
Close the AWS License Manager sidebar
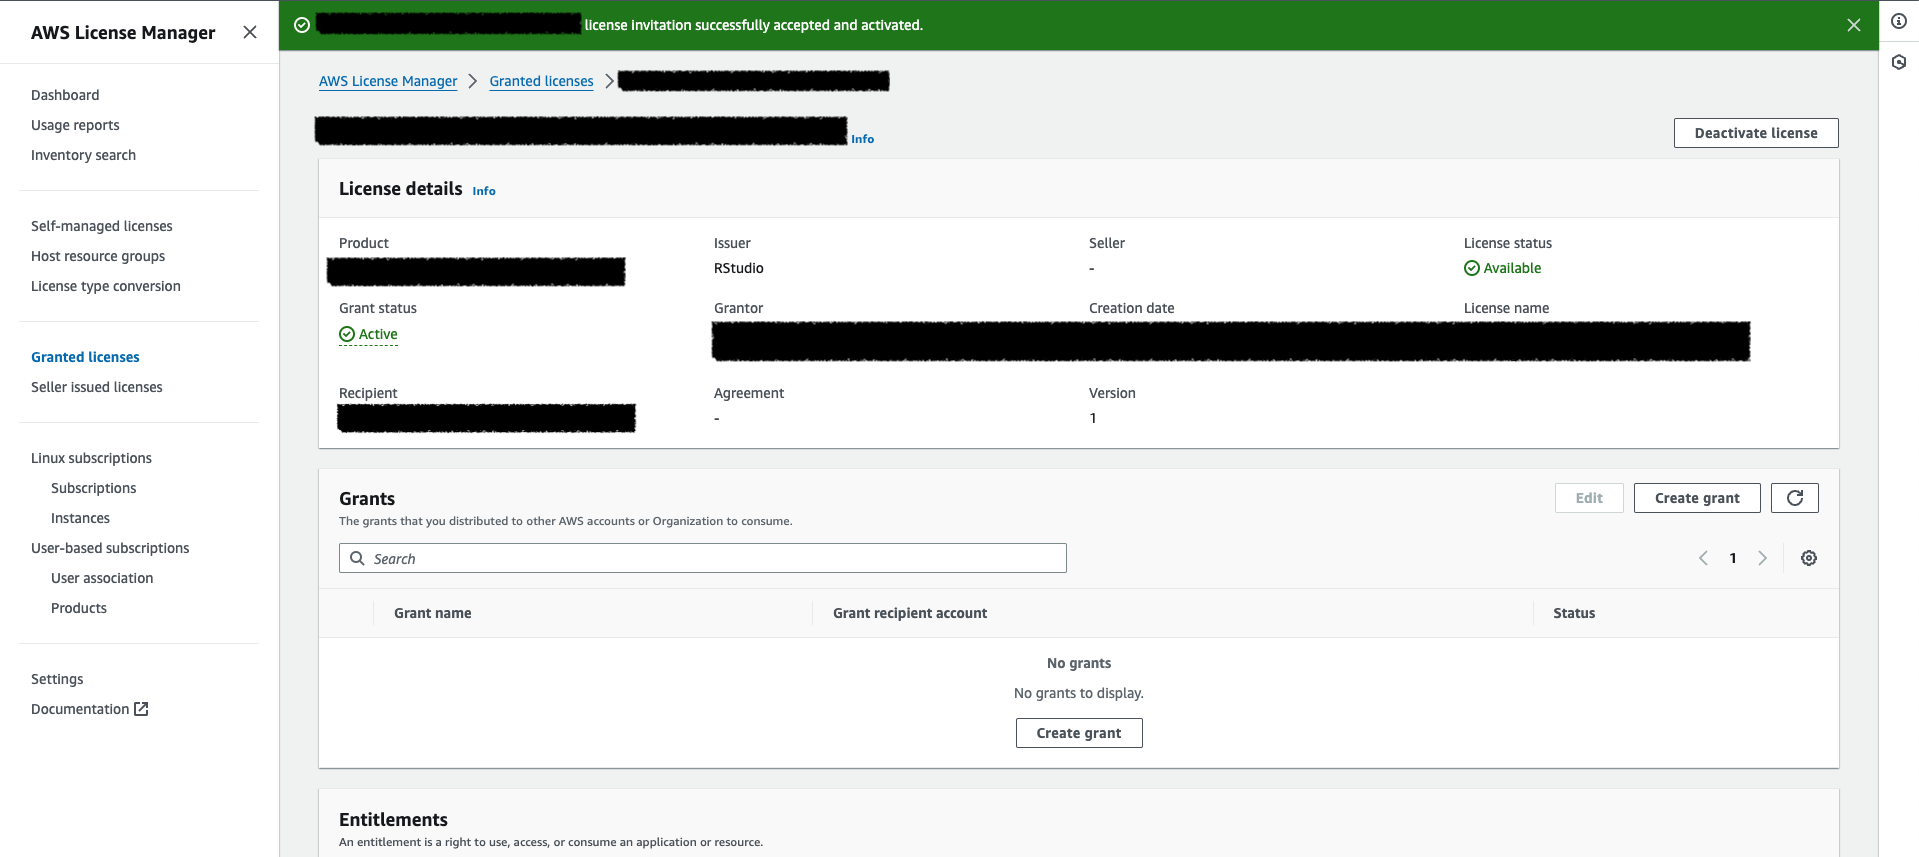pyautogui.click(x=250, y=32)
